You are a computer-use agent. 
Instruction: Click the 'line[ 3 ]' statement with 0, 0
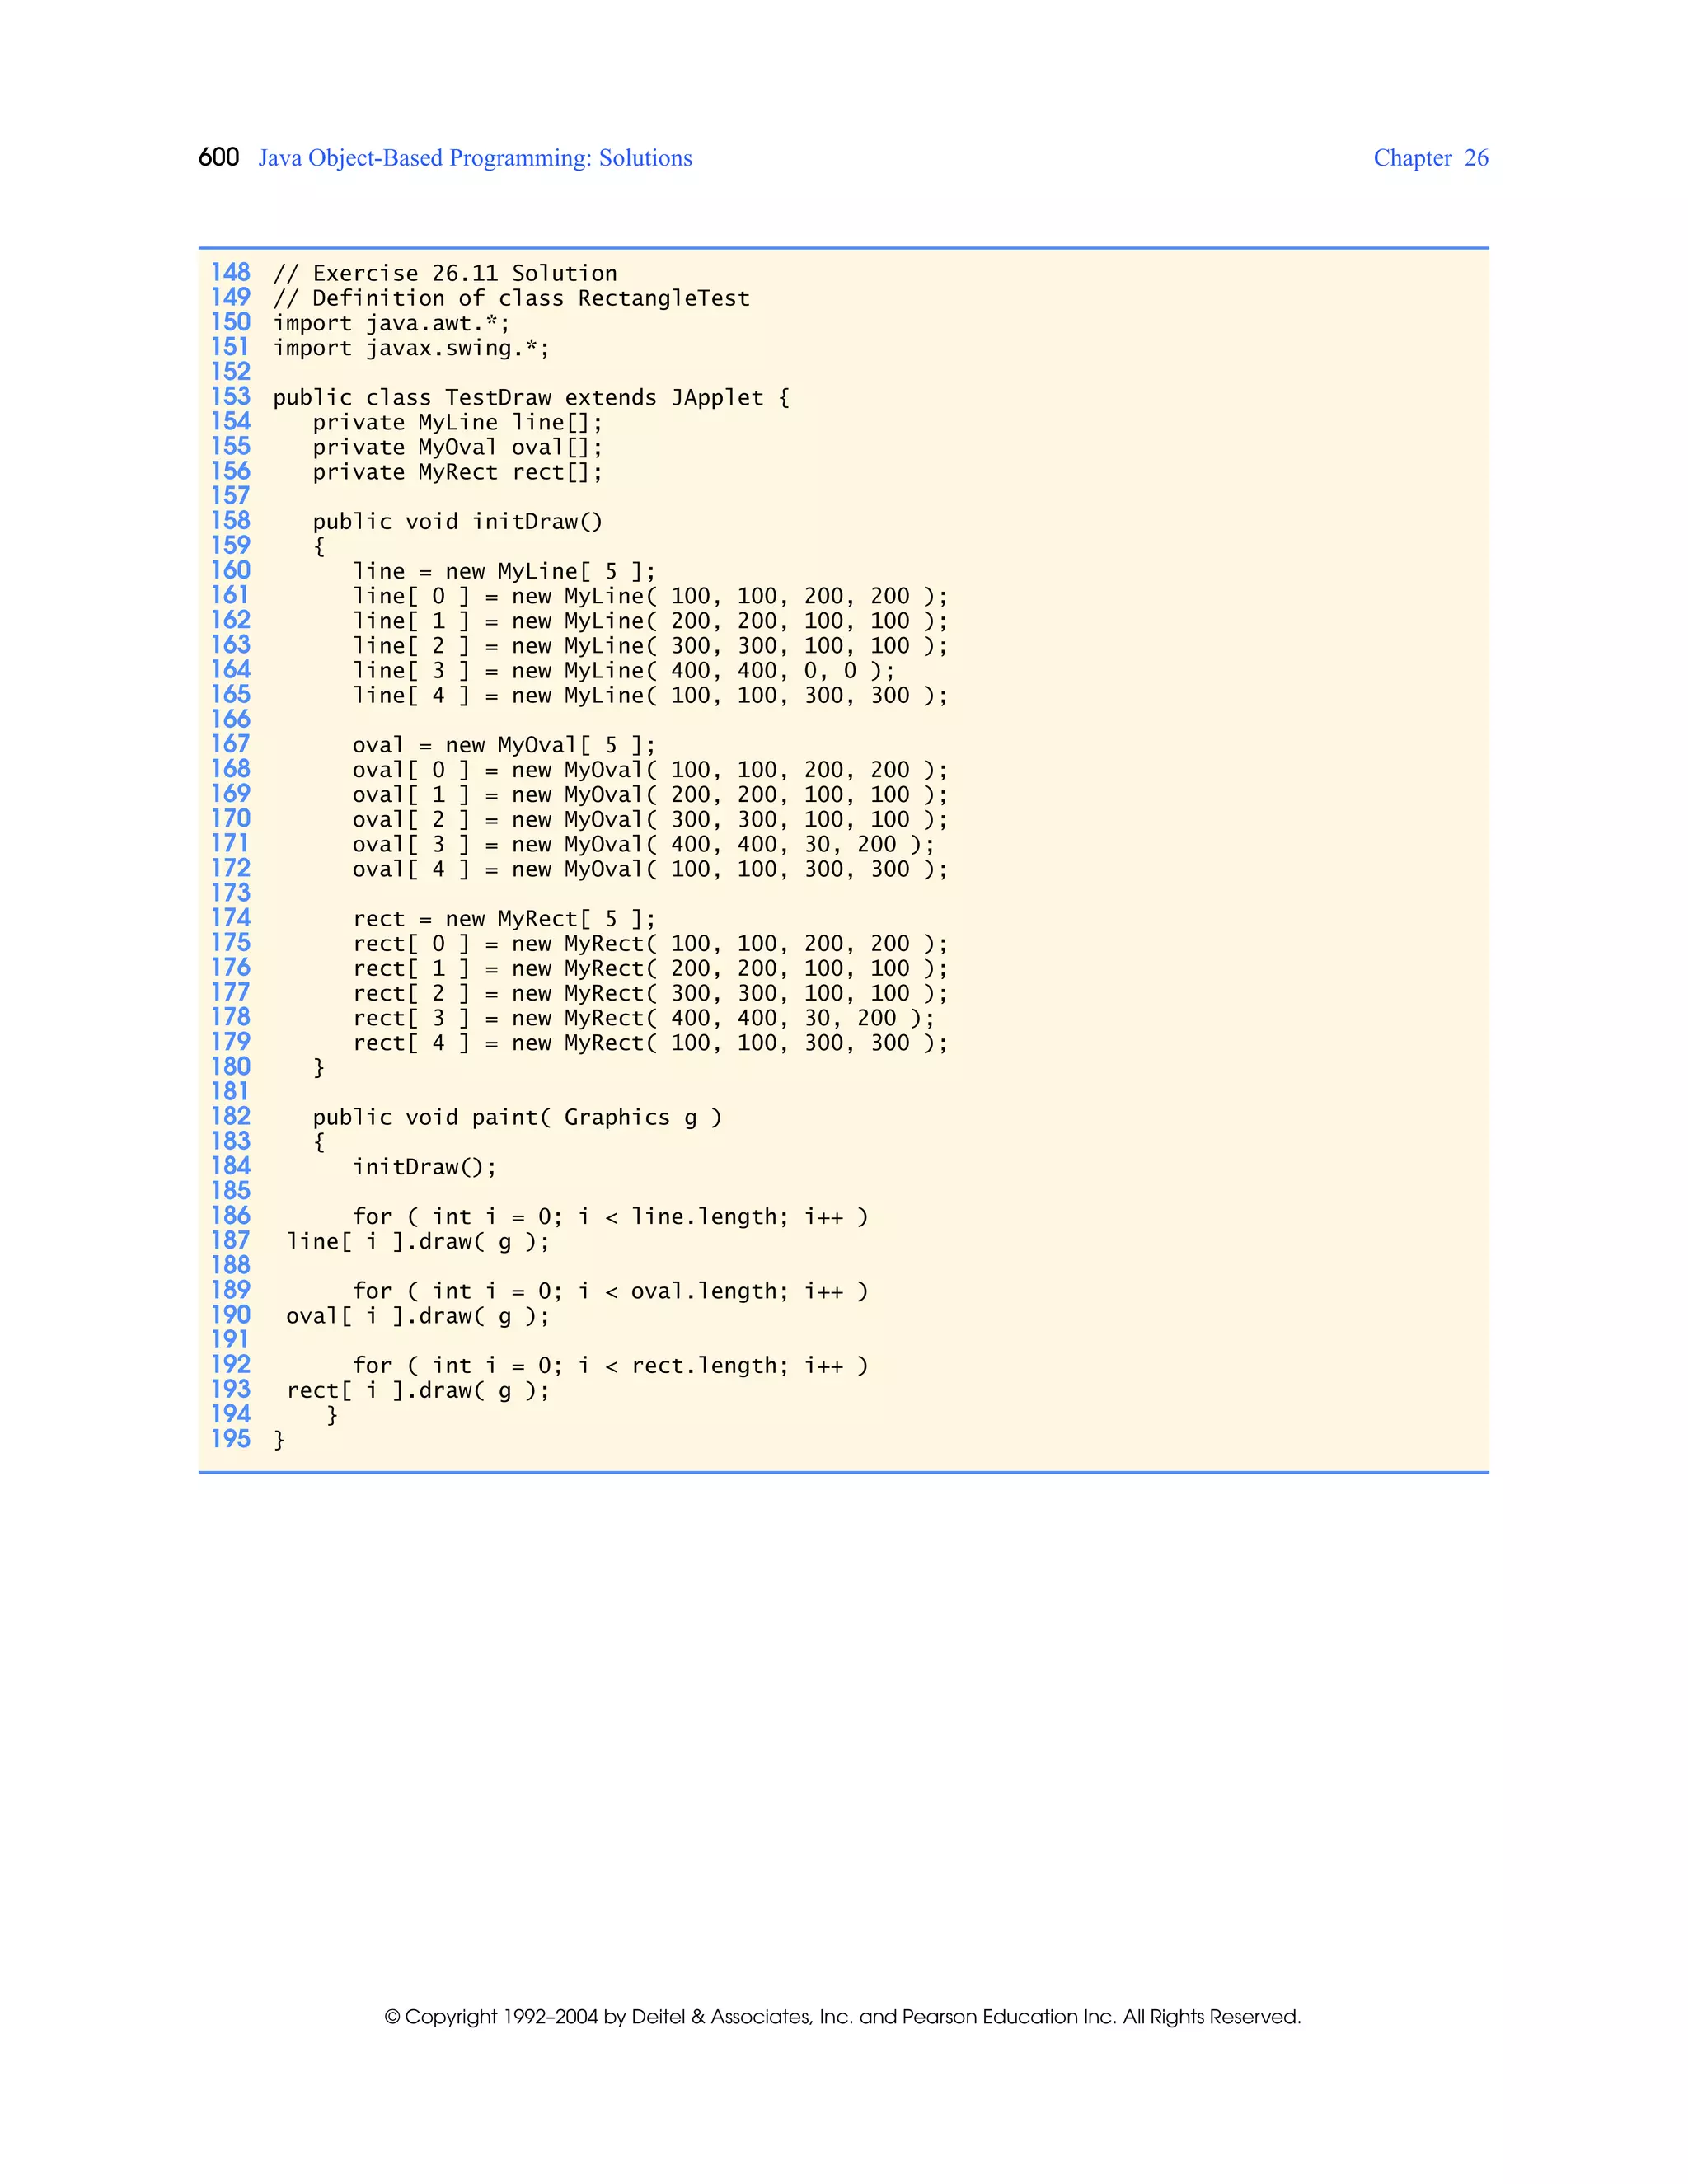(x=624, y=671)
